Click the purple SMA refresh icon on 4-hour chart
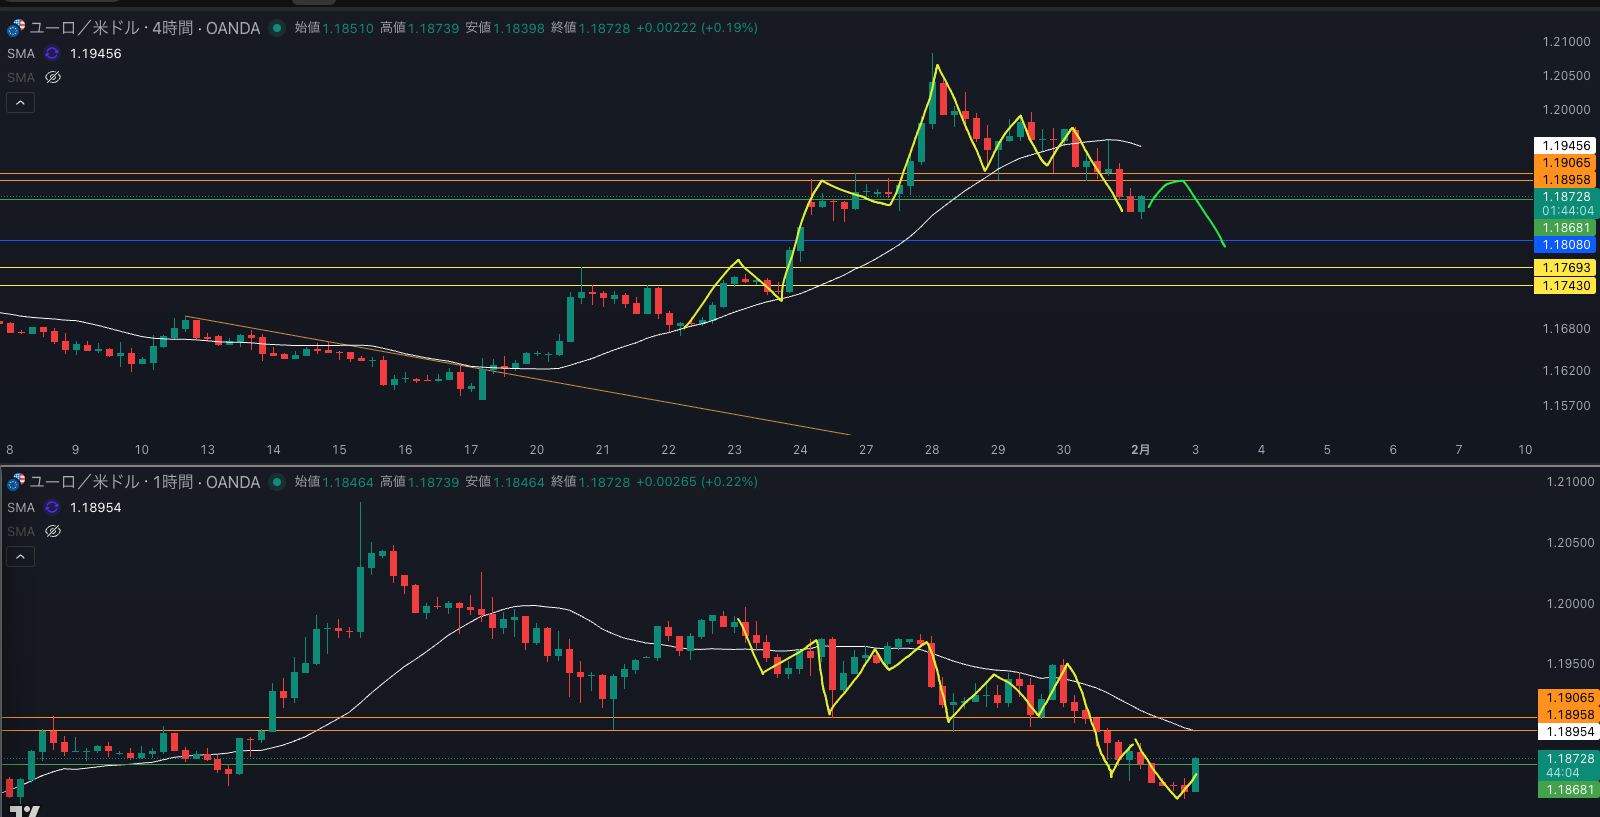 (52, 54)
